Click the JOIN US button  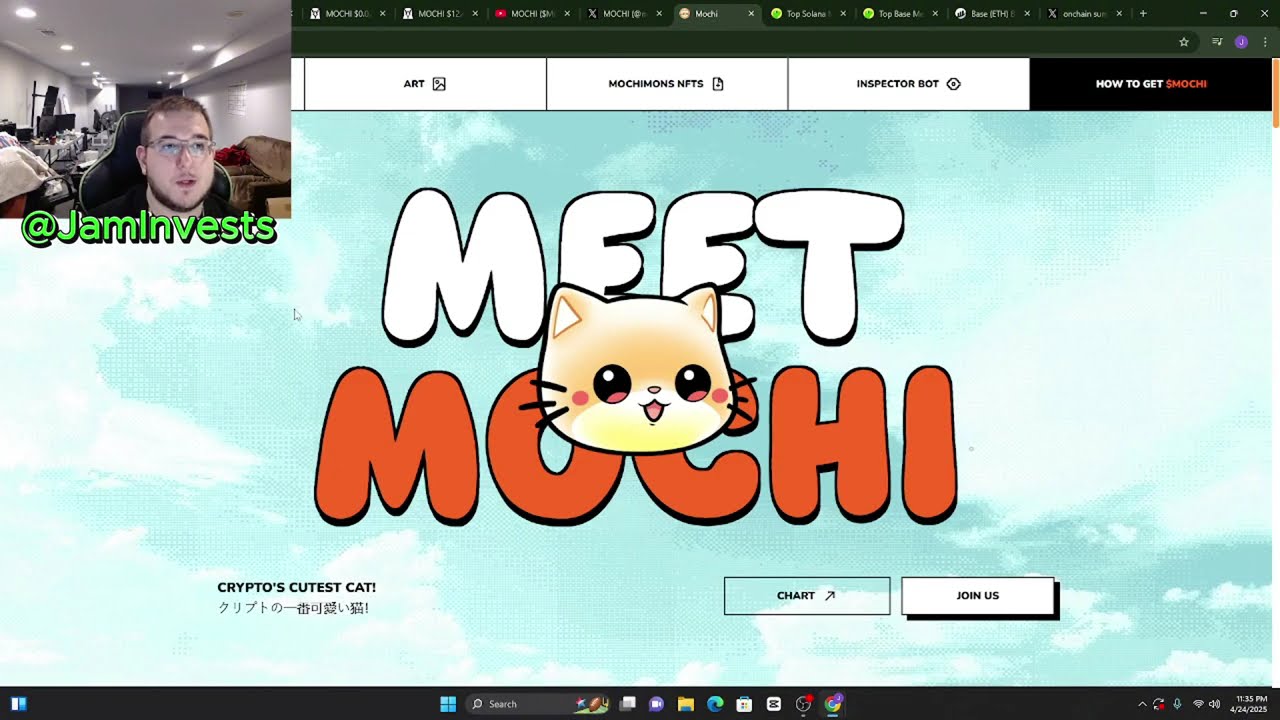(x=978, y=596)
